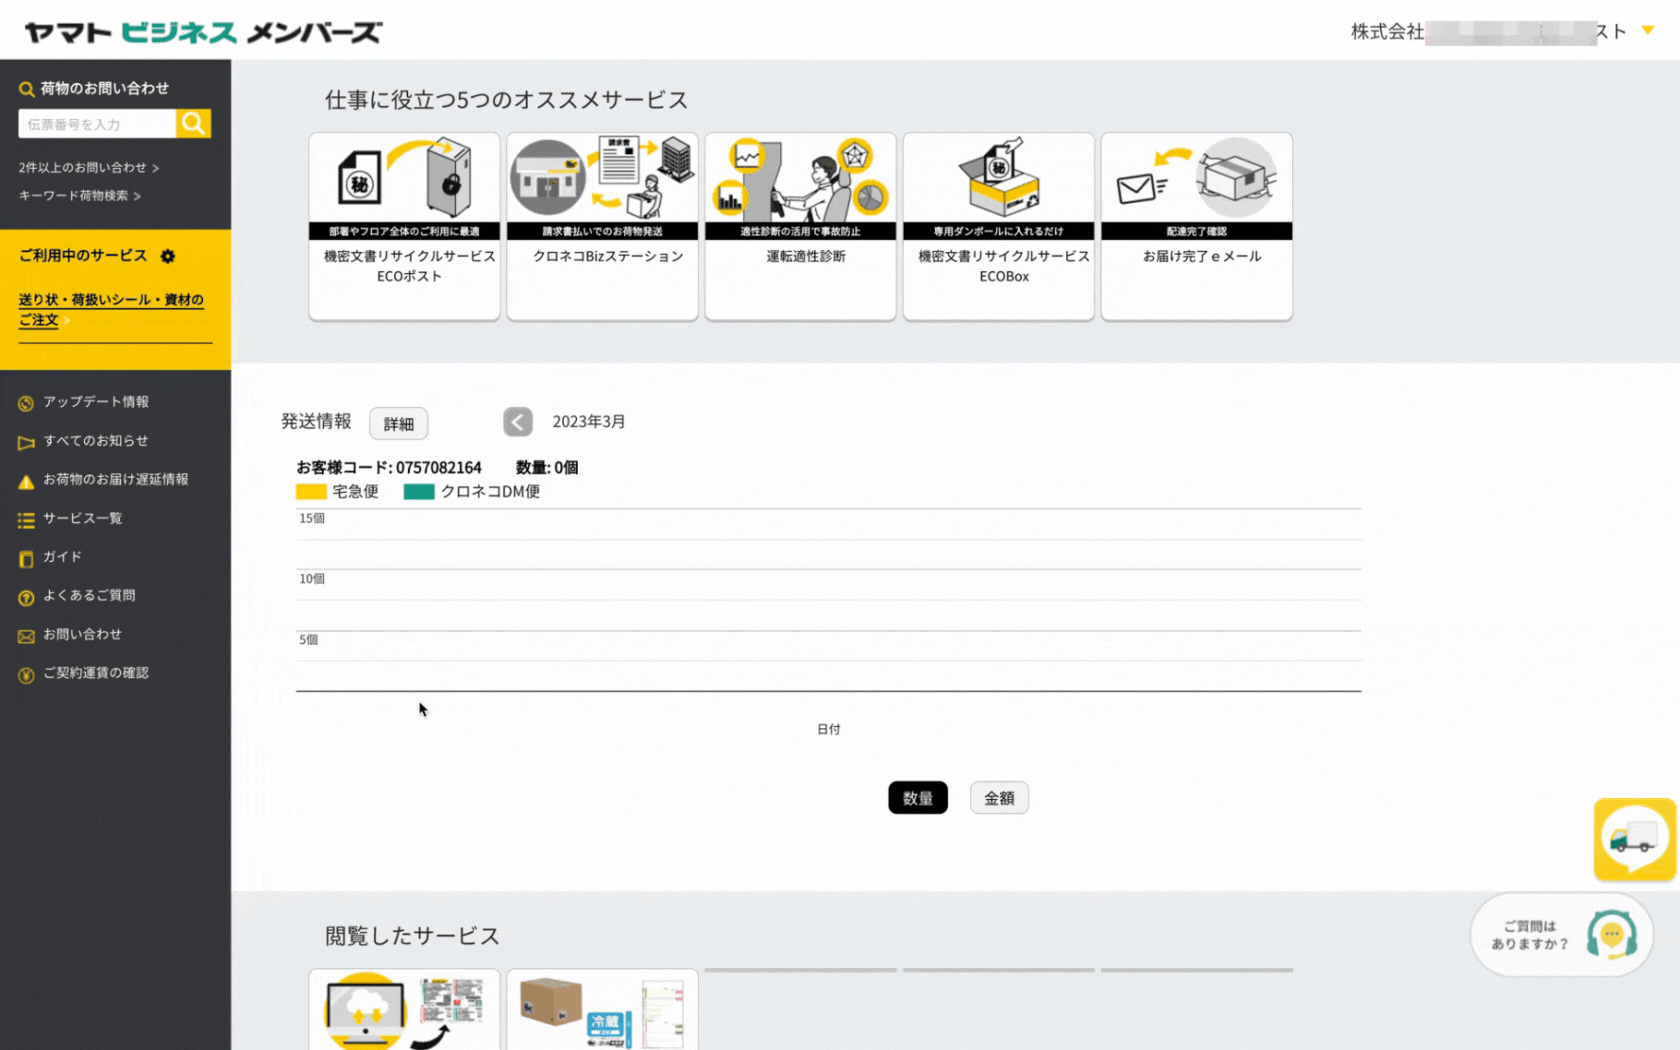Open お荷物のお届け遅延情報 menu item
The height and width of the screenshot is (1050, 1680).
116,480
